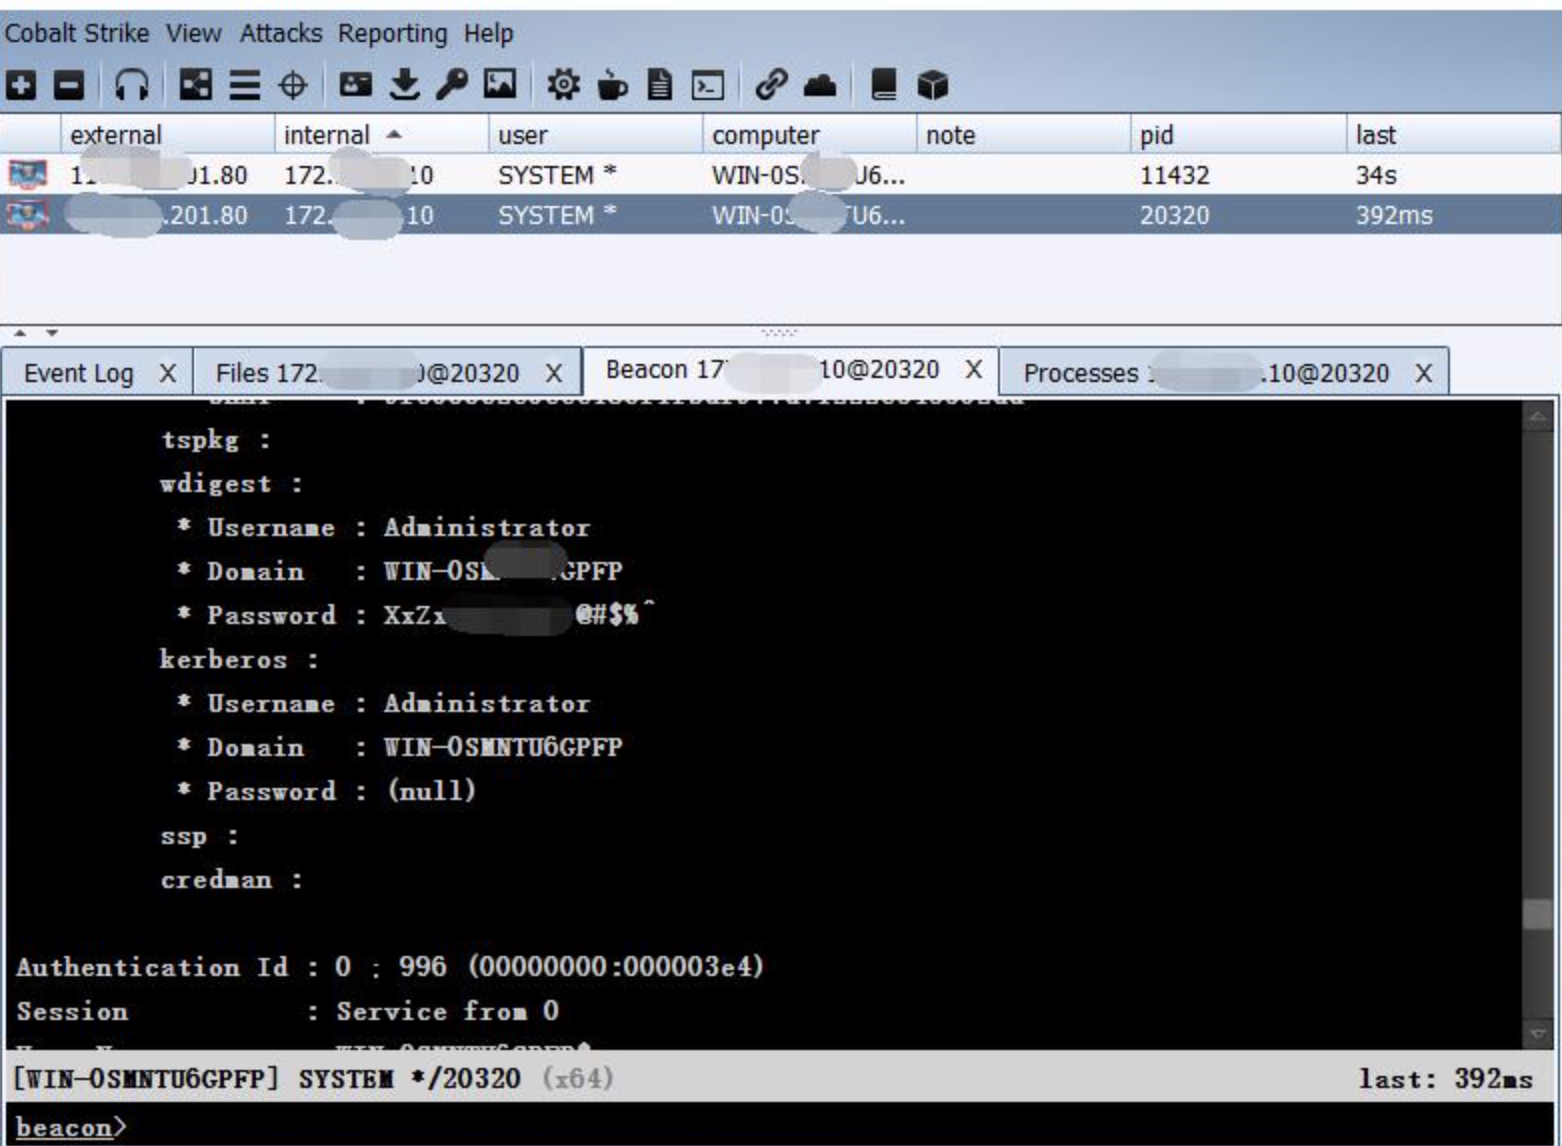Click the 'last: 392ms' console status text

[x=1445, y=1078]
